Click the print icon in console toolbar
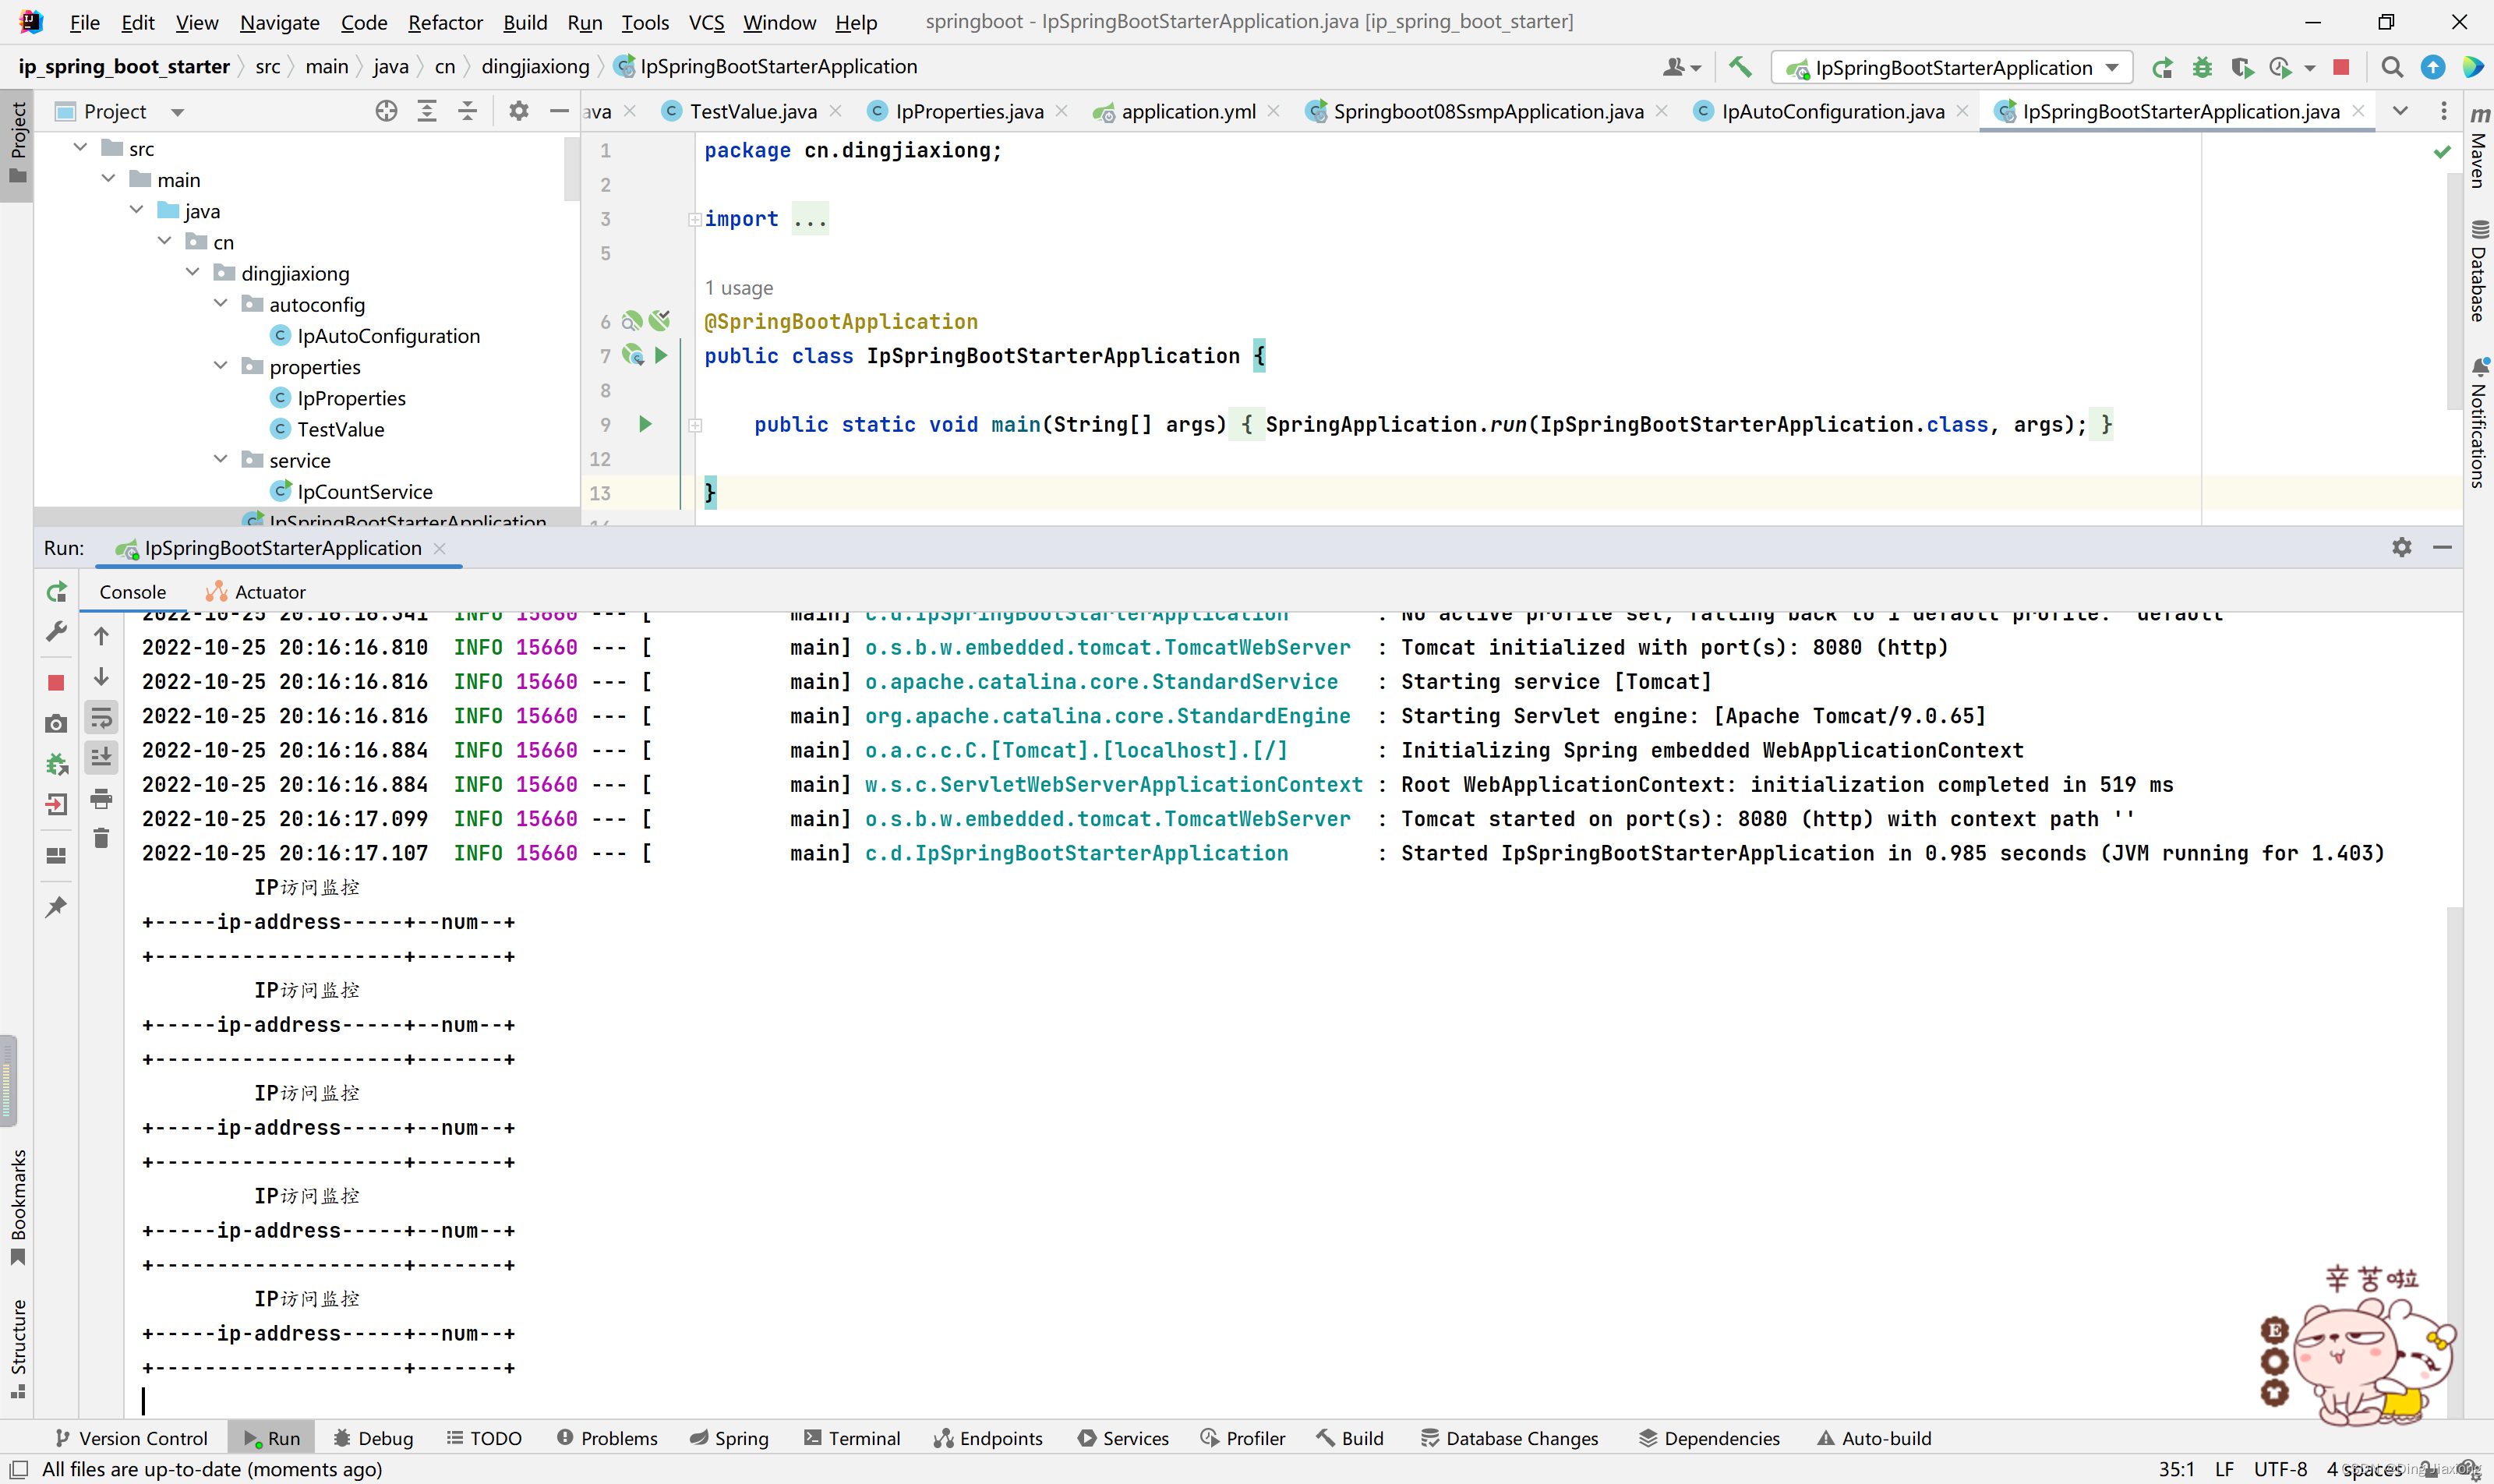This screenshot has width=2494, height=1484. [101, 798]
